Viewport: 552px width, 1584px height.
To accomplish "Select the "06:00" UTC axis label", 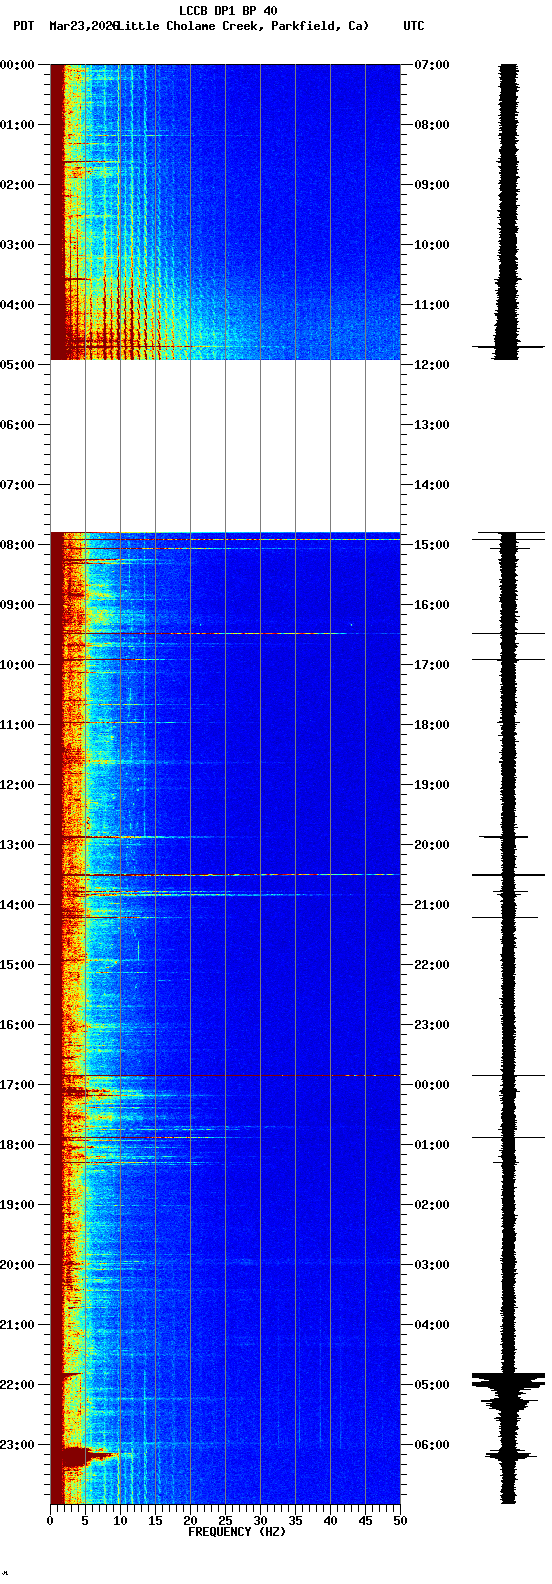I will [x=431, y=1445].
